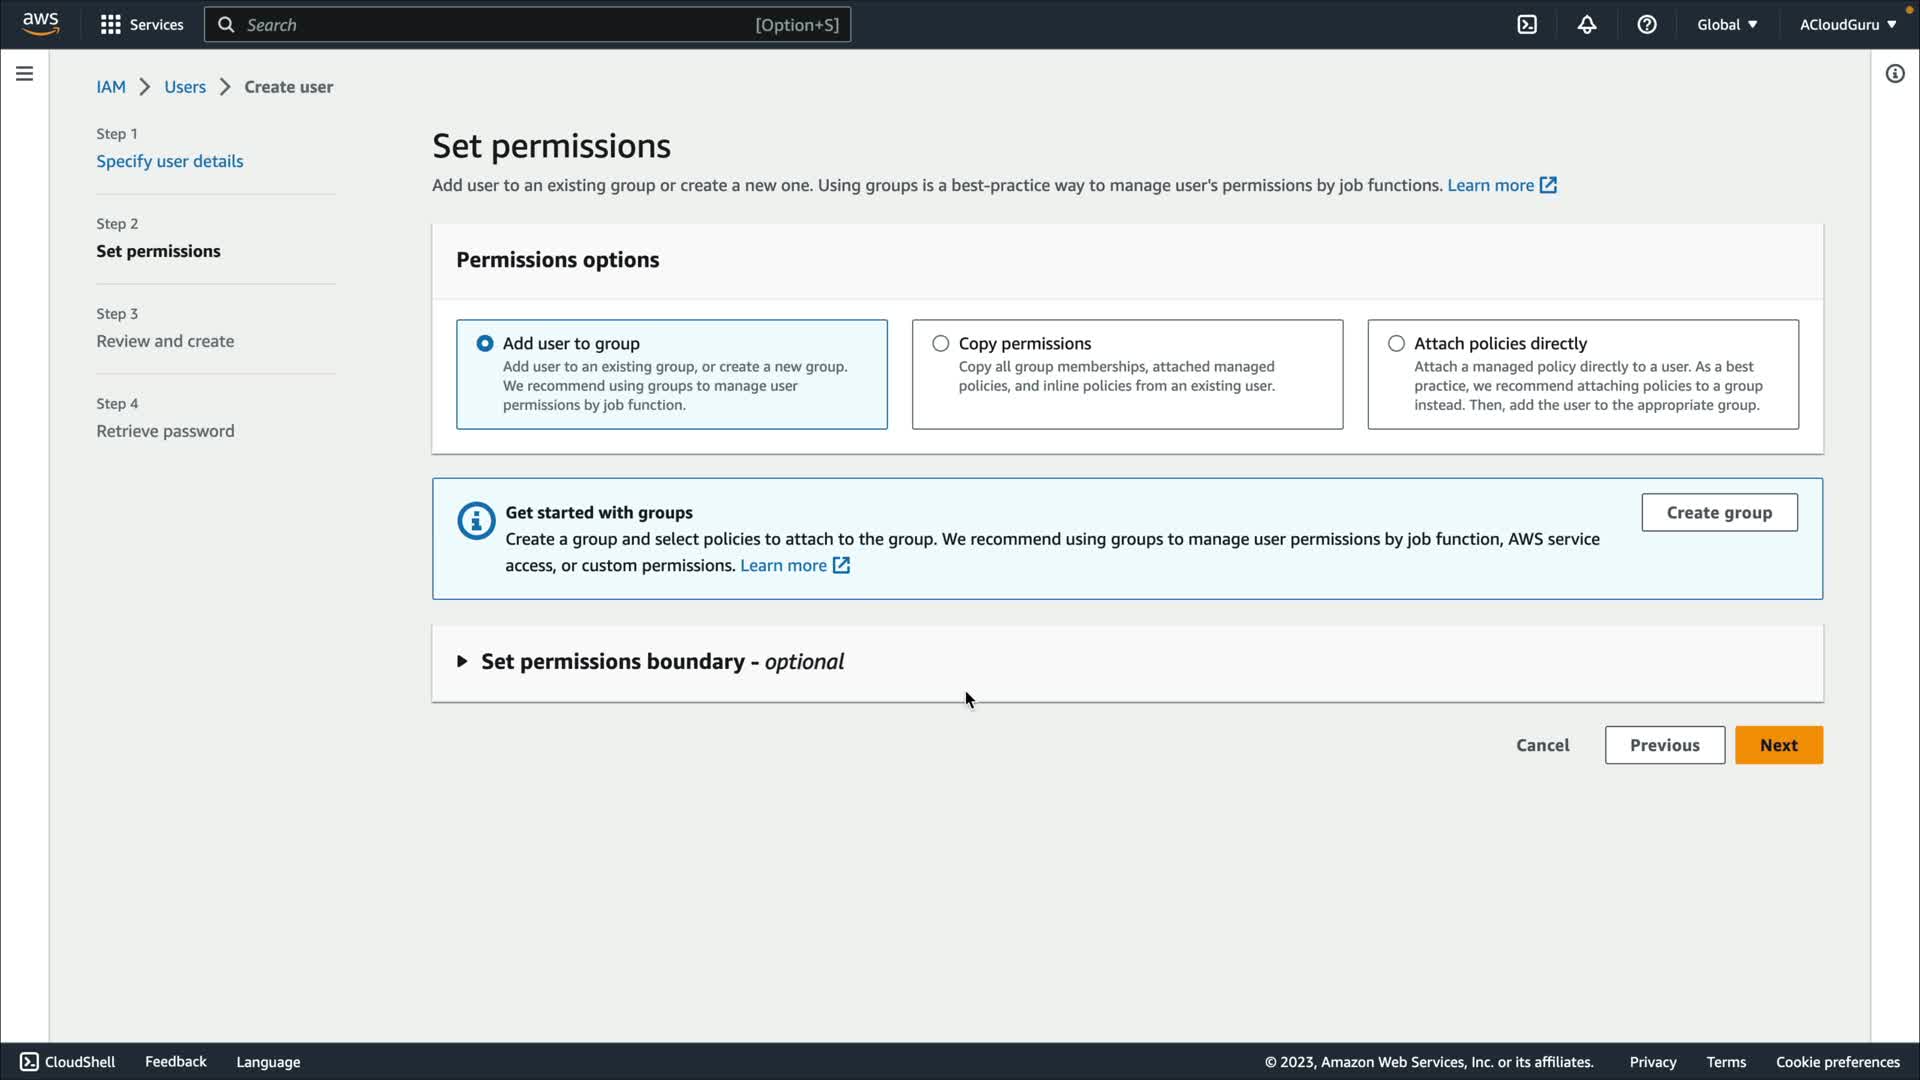The image size is (1920, 1080).
Task: Select the Copy permissions radio button
Action: point(941,344)
